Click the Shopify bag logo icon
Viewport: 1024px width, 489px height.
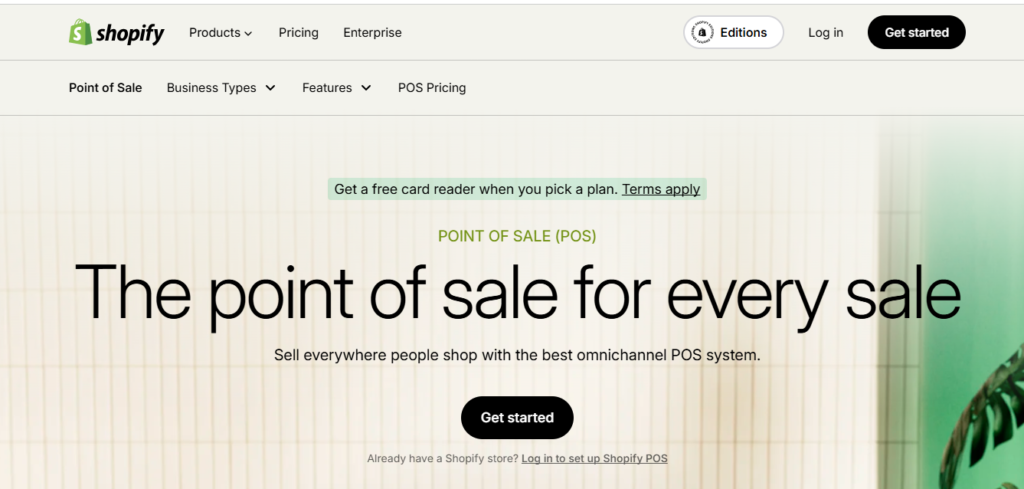[80, 32]
